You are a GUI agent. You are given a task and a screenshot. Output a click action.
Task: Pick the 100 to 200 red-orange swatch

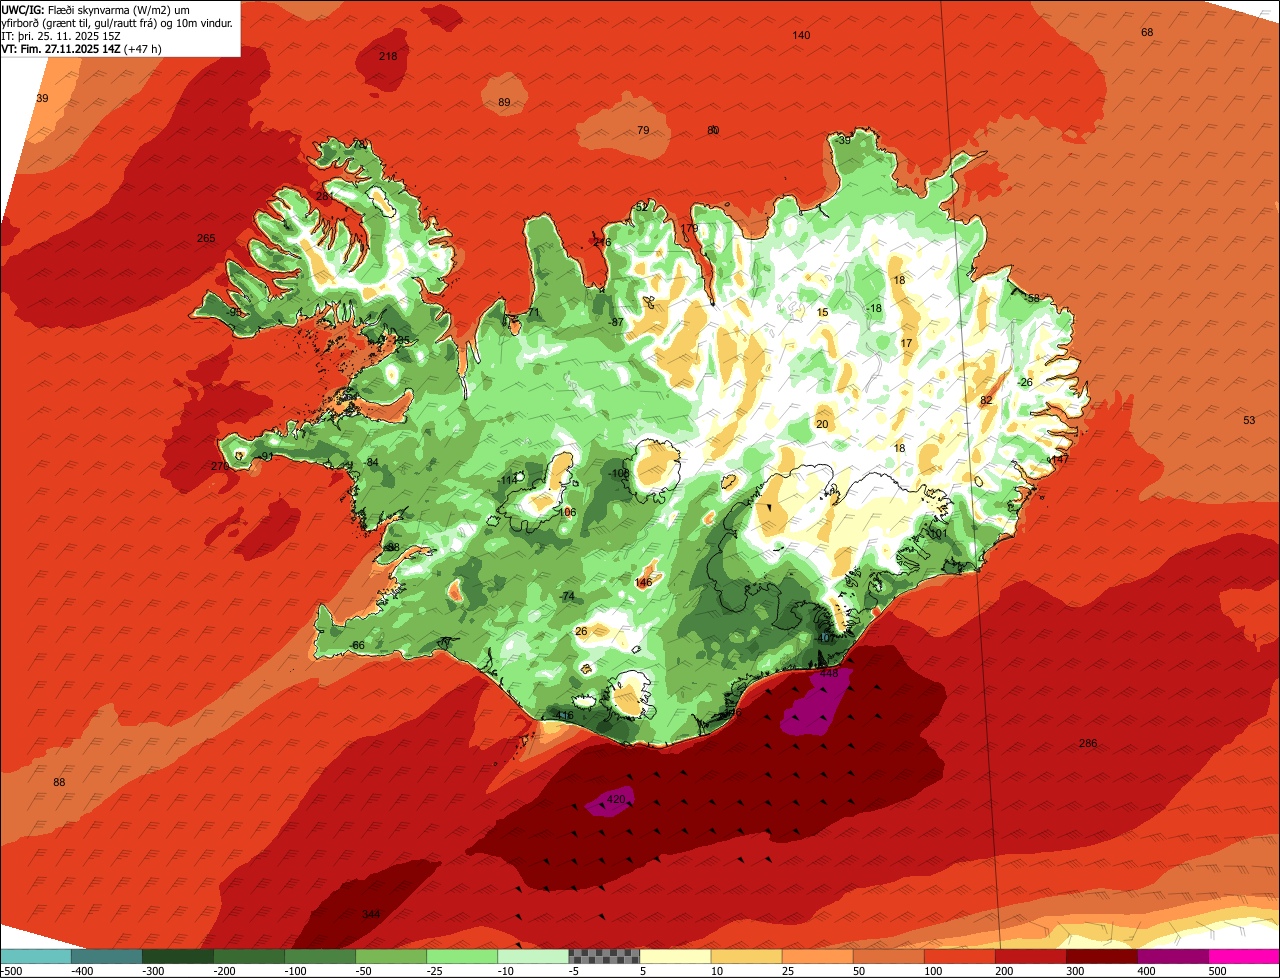[959, 956]
